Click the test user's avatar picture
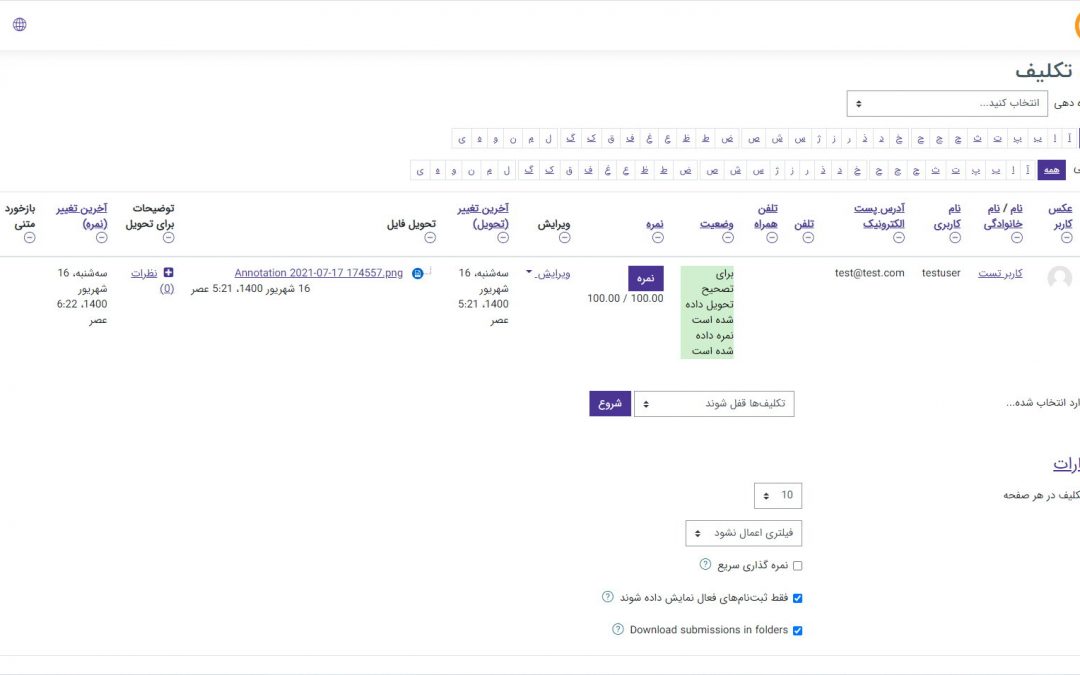 [1059, 278]
